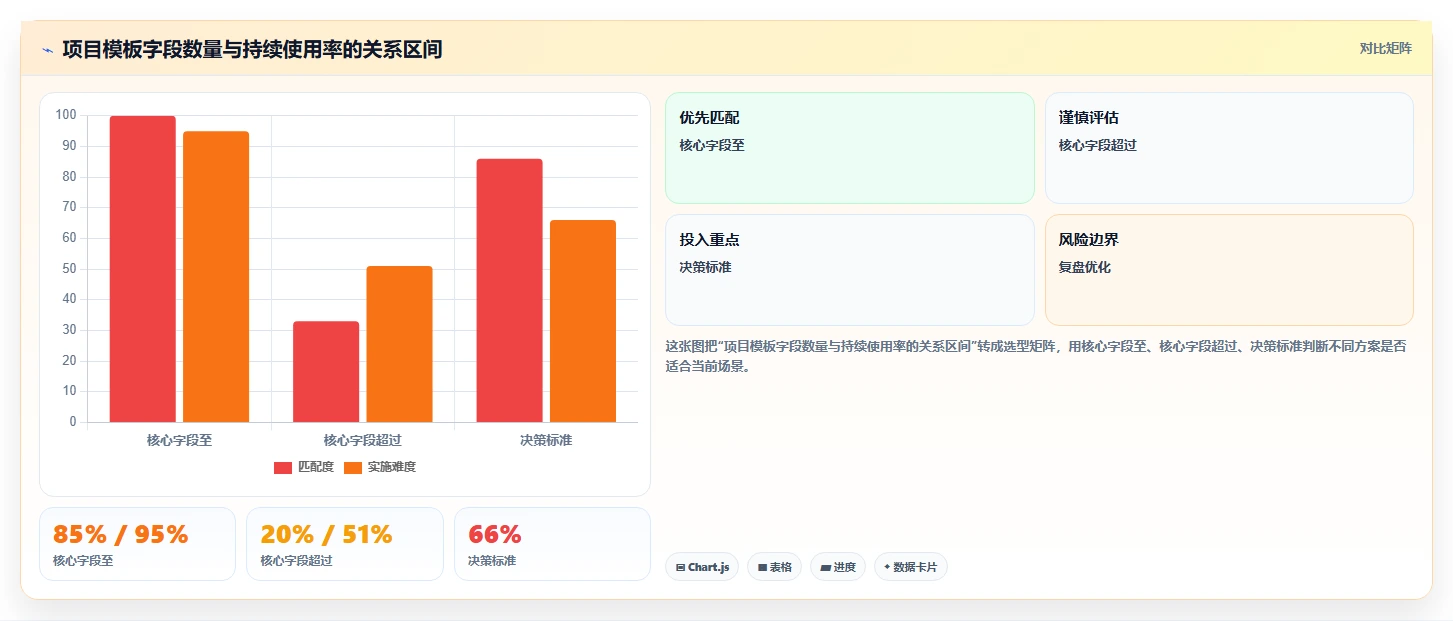This screenshot has width=1453, height=621.
Task: Click the 表格 tag chip
Action: [774, 567]
